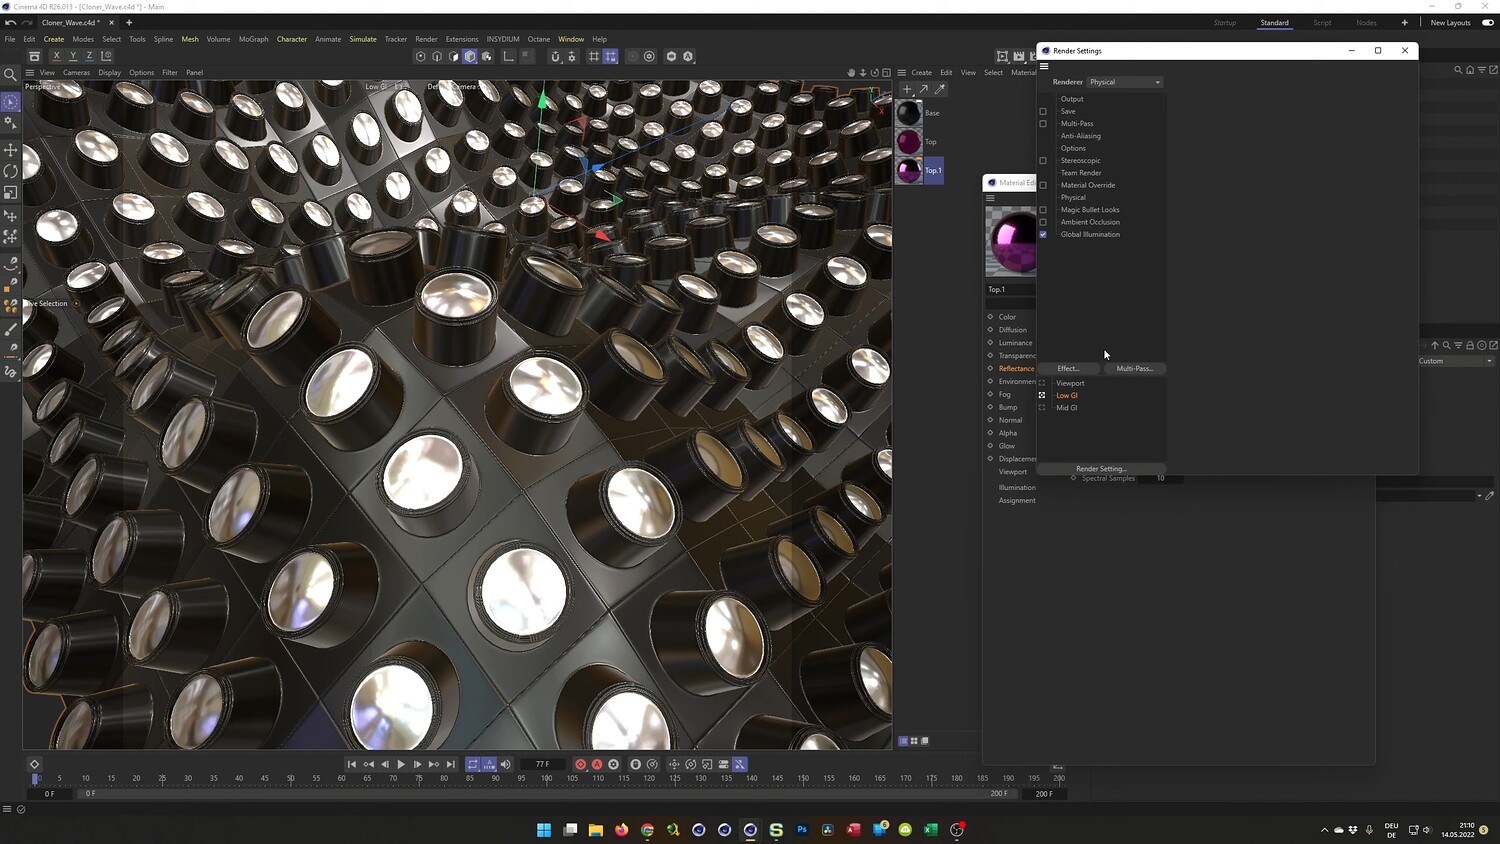Screen dimensions: 1500x844
Task: Click the current frame field showing 77 F
Action: [543, 764]
